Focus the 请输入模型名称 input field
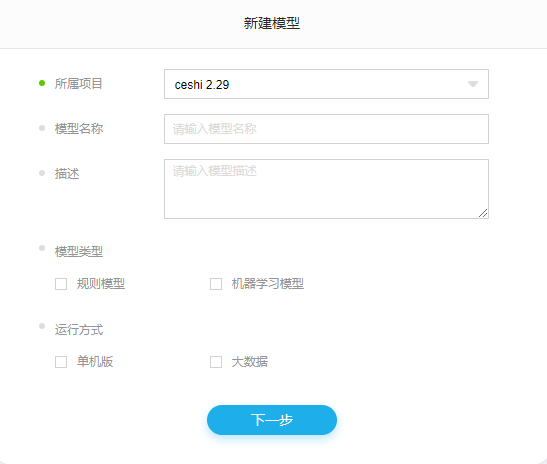Screen dimensions: 547x464 pos(326,129)
